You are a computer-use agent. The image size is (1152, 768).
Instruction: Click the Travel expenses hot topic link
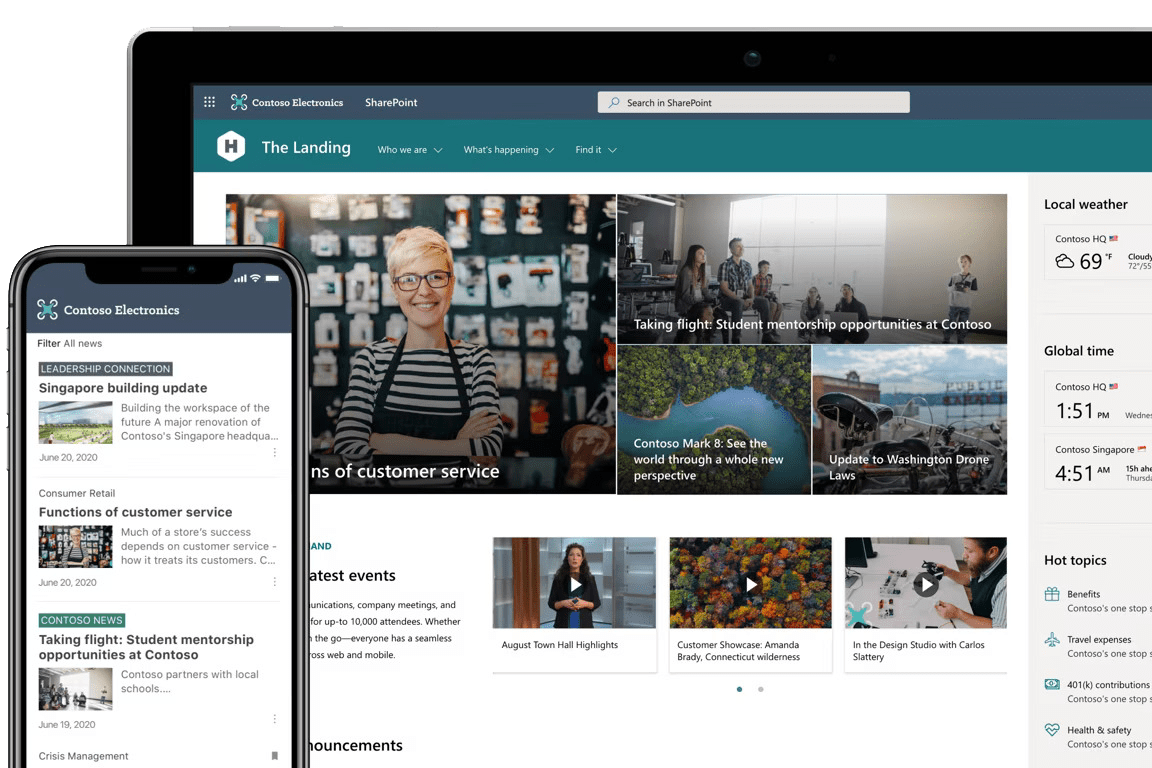point(1099,639)
